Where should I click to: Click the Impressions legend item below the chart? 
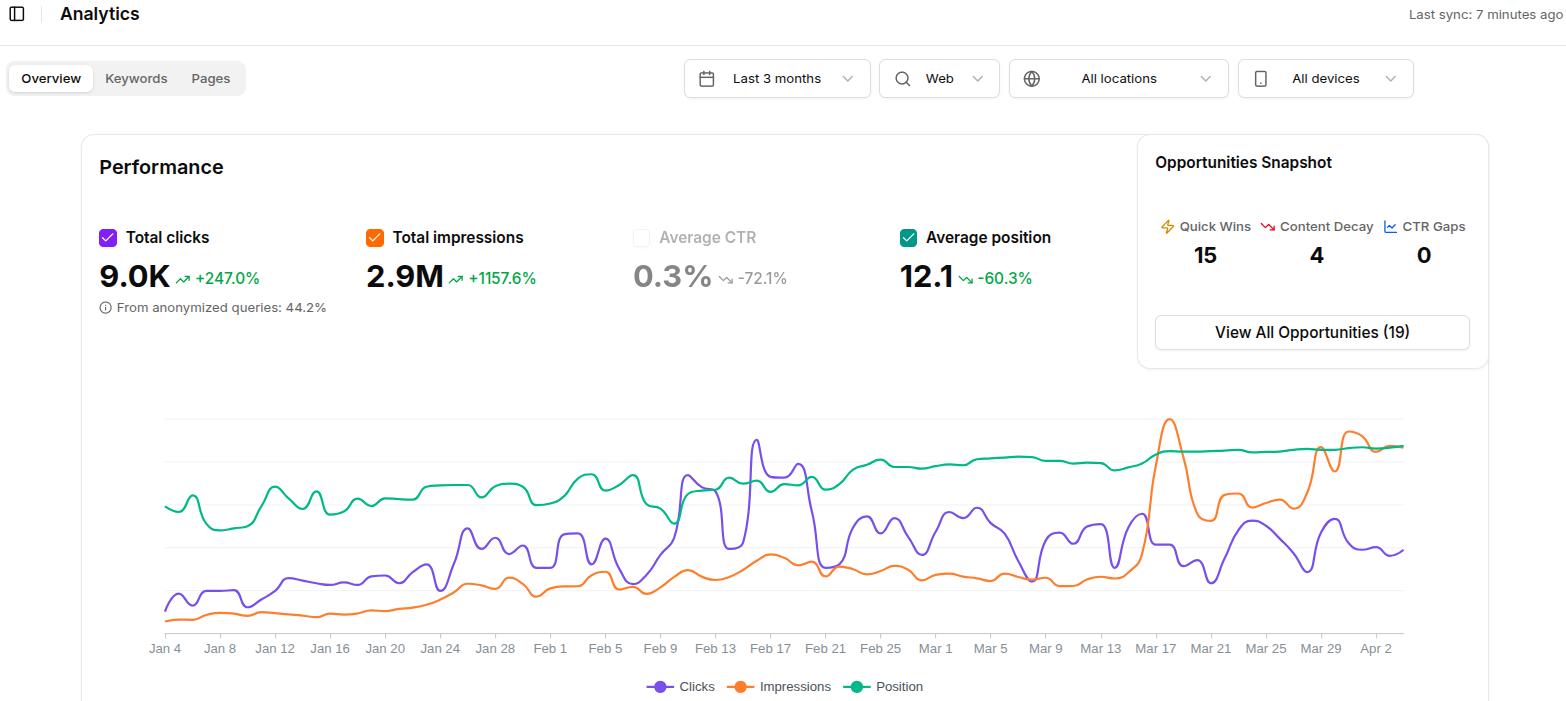780,686
